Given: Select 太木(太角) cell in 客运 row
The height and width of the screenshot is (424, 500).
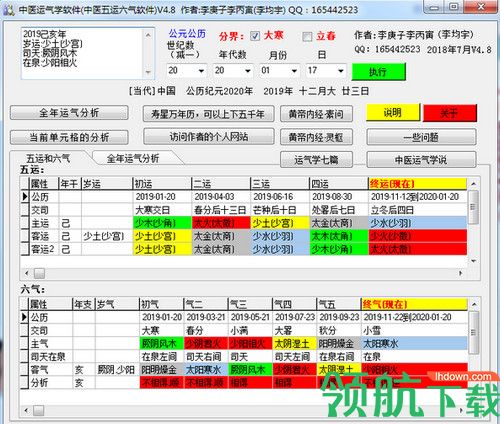Looking at the screenshot, I should point(339,236).
